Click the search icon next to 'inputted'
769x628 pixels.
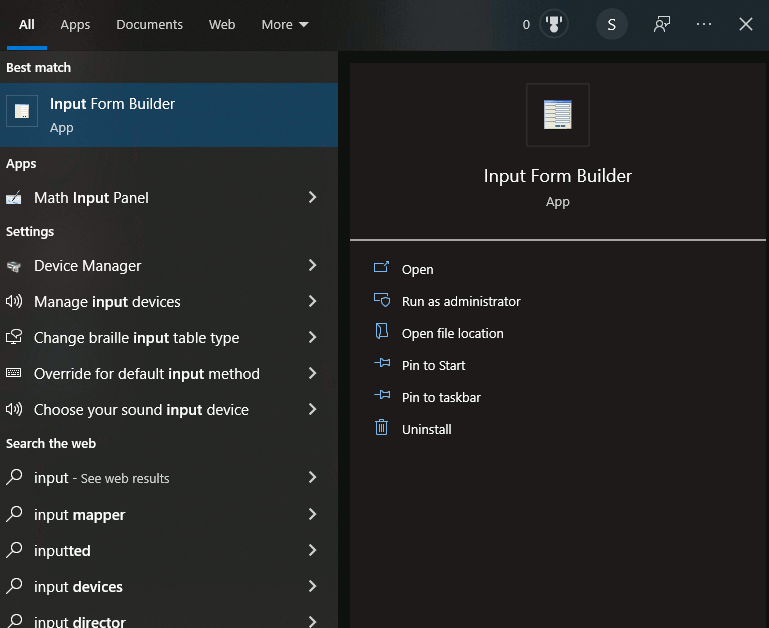(x=14, y=550)
